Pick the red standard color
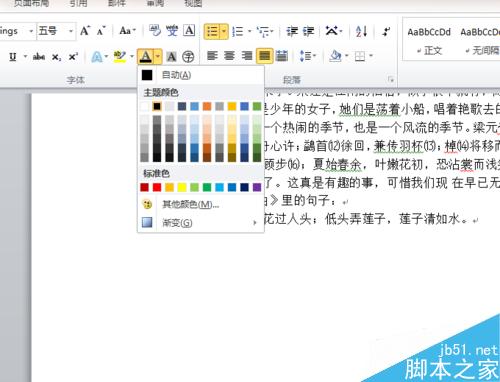 [x=157, y=187]
